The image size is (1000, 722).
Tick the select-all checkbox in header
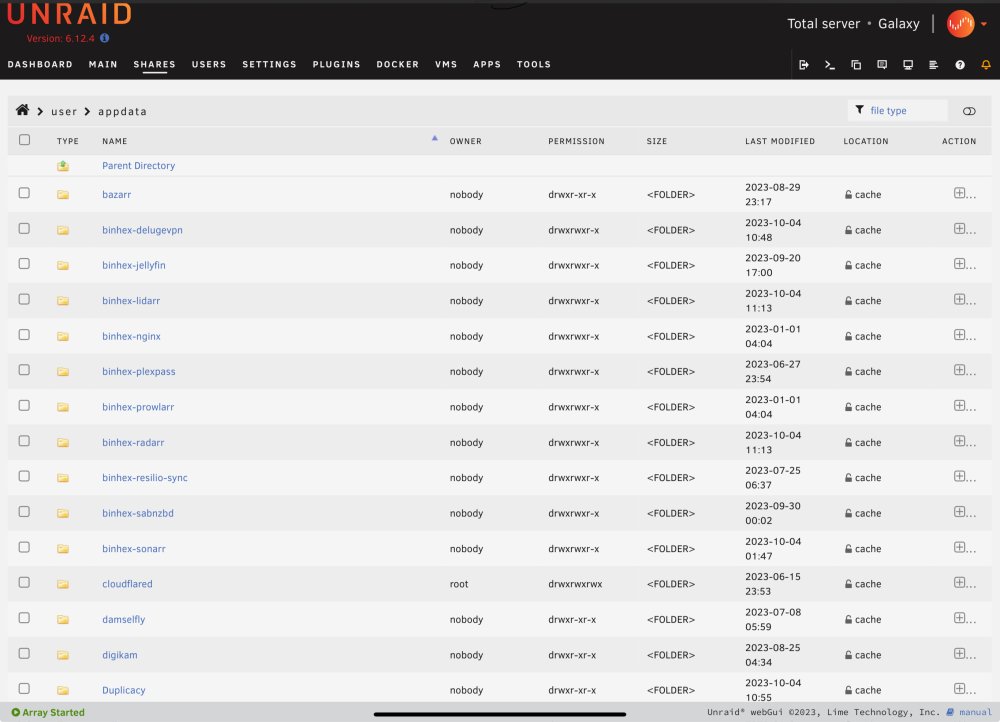24,140
